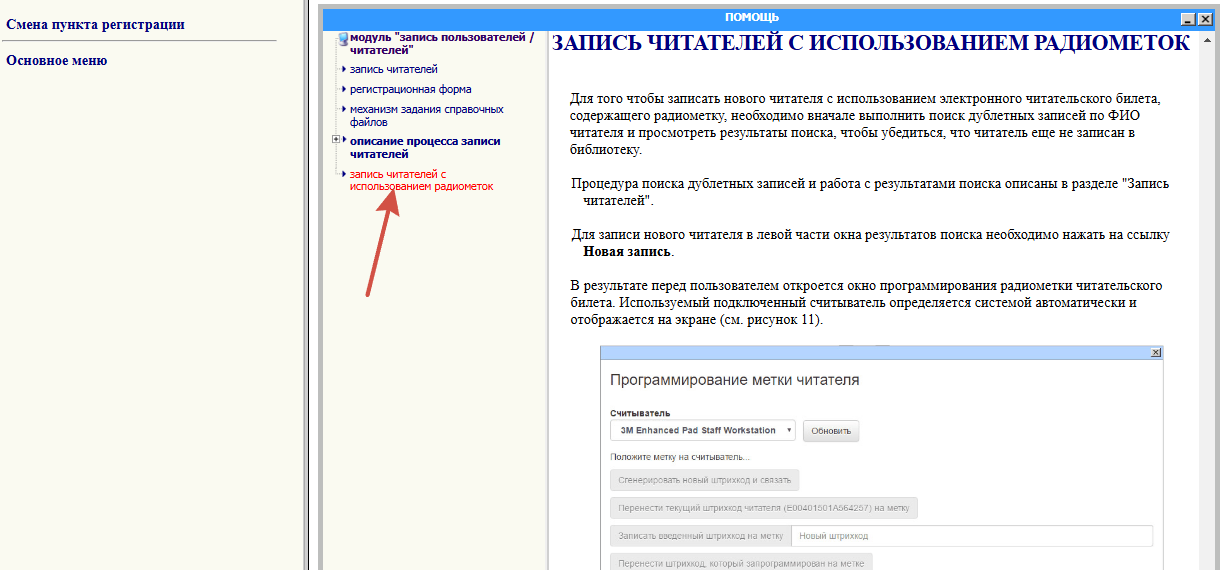Click the computer module icon in help tree
The image size is (1221, 570).
(x=343, y=39)
